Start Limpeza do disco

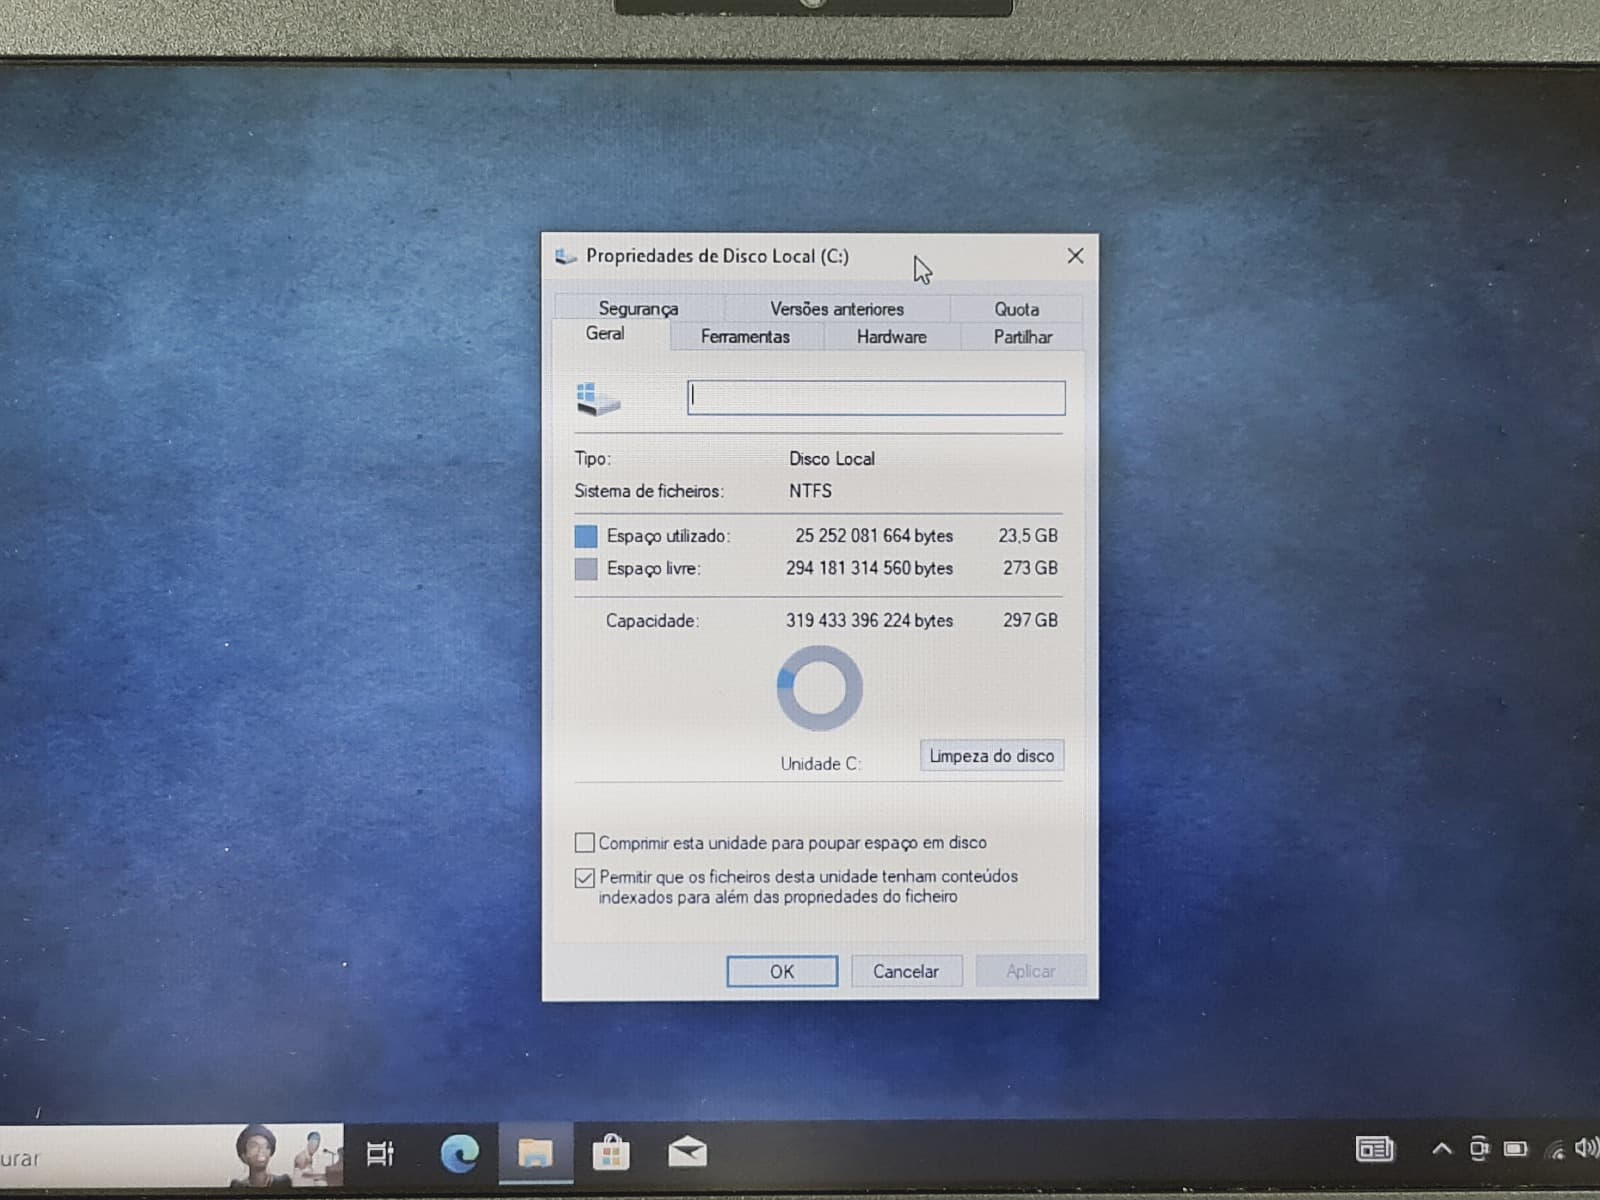pos(991,756)
